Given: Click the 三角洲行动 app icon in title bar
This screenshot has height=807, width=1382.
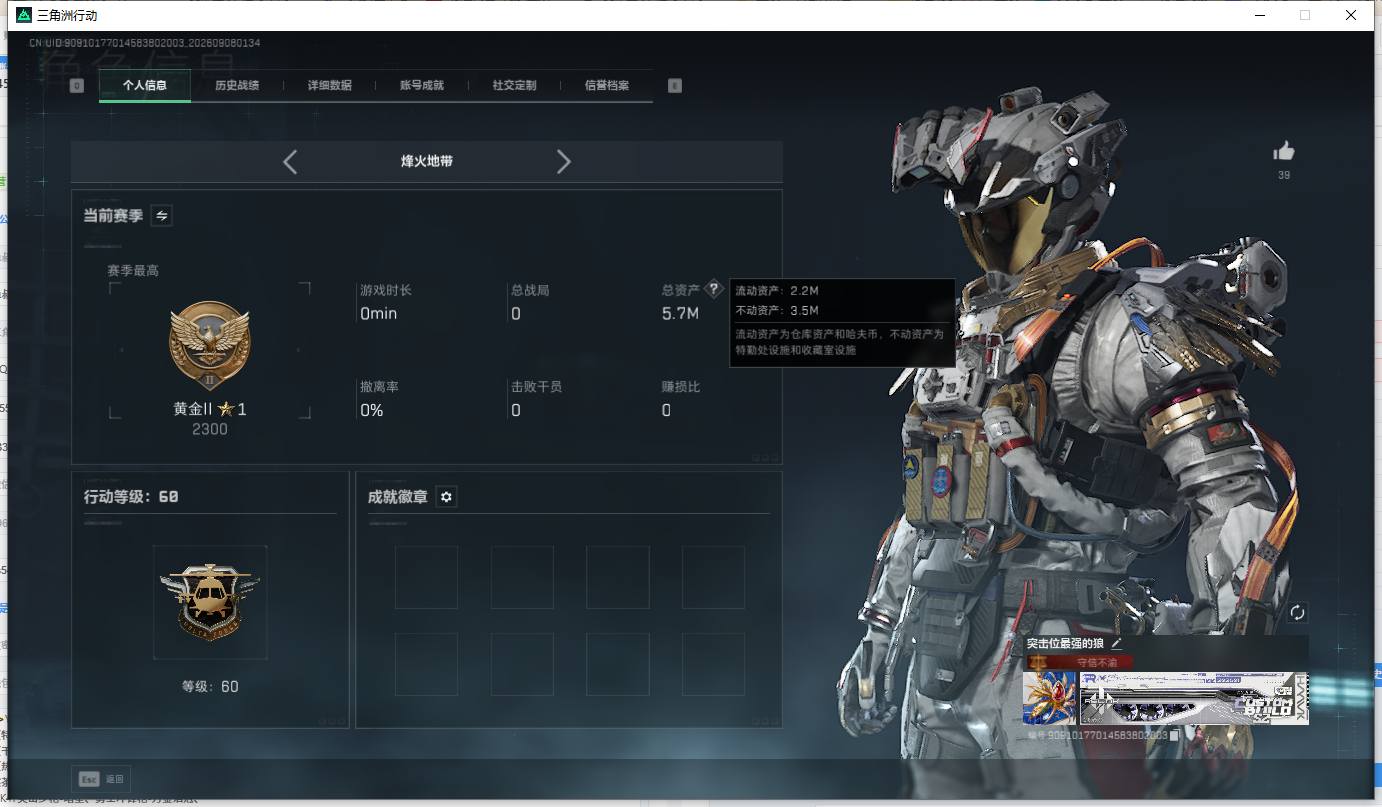Looking at the screenshot, I should [x=24, y=16].
